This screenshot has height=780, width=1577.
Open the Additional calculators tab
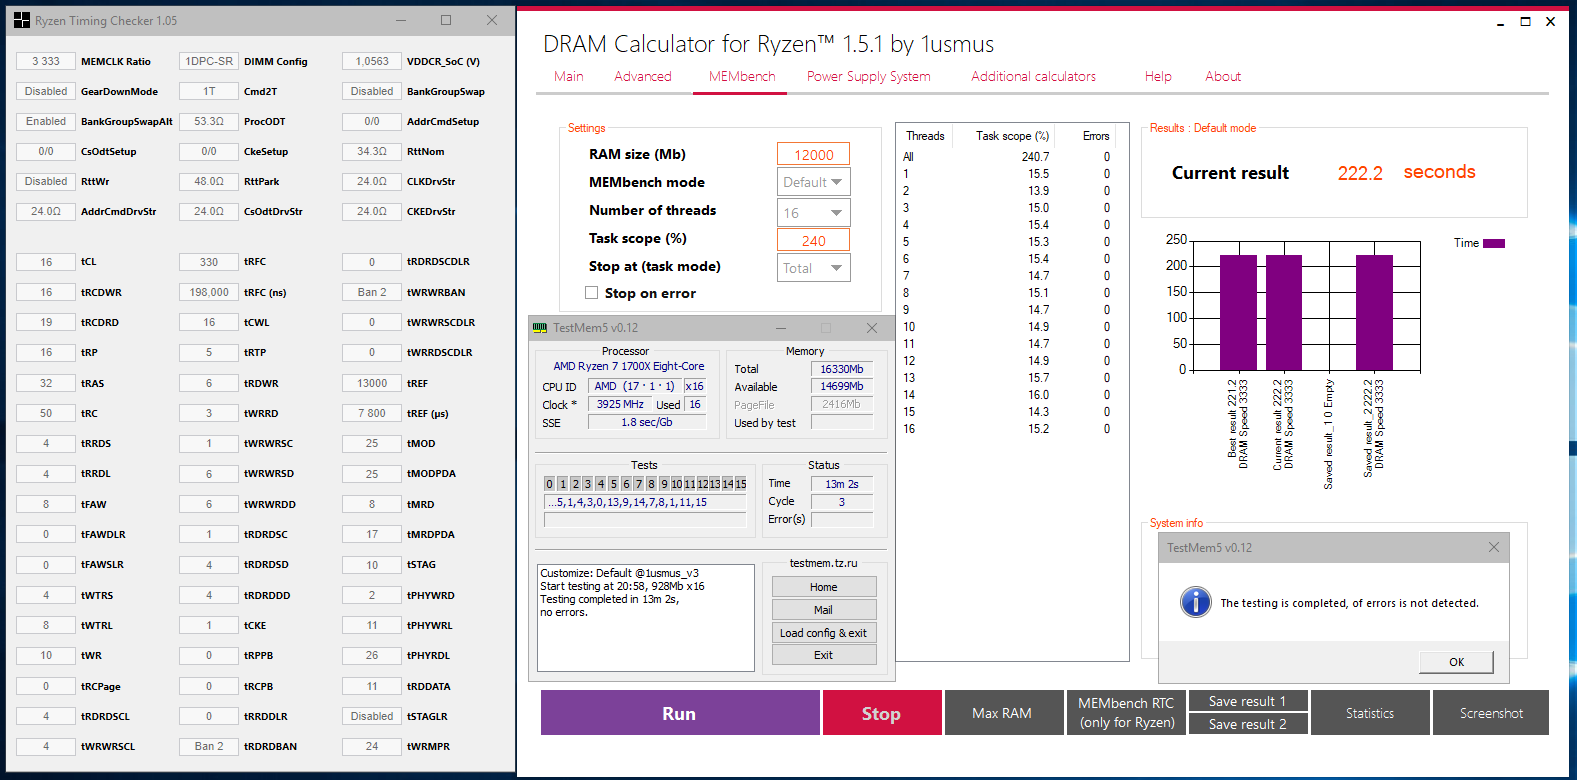[1034, 76]
